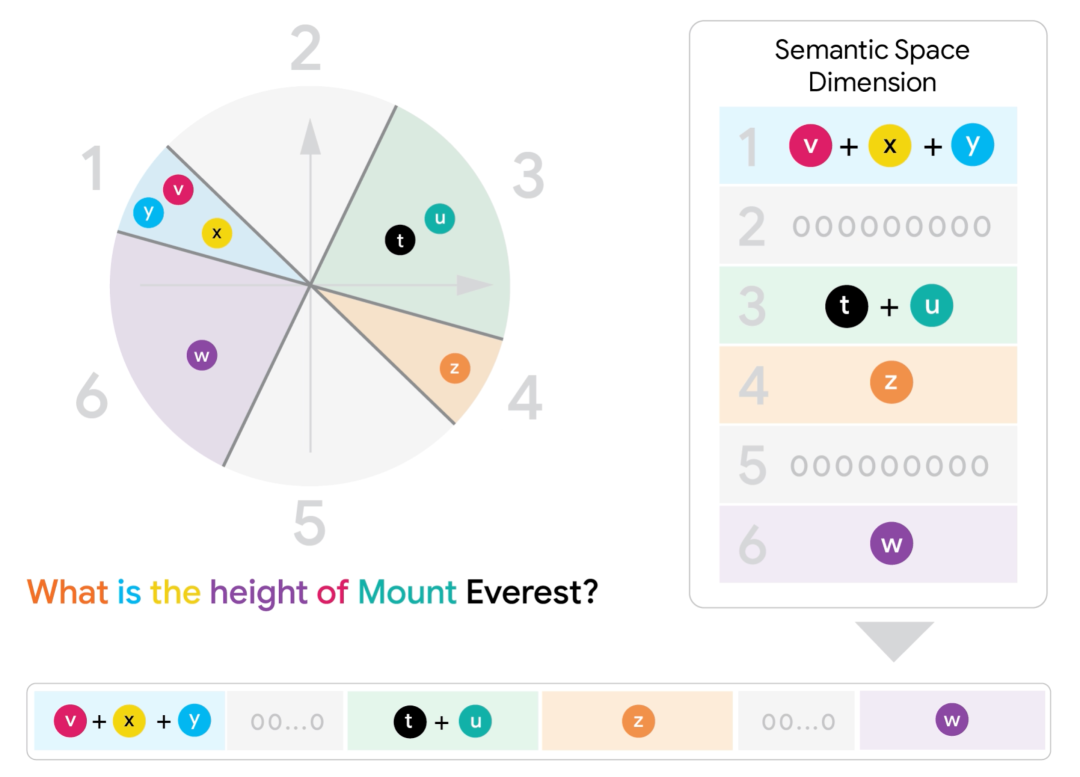Select the teal u circle in pie sector 3

(x=440, y=219)
